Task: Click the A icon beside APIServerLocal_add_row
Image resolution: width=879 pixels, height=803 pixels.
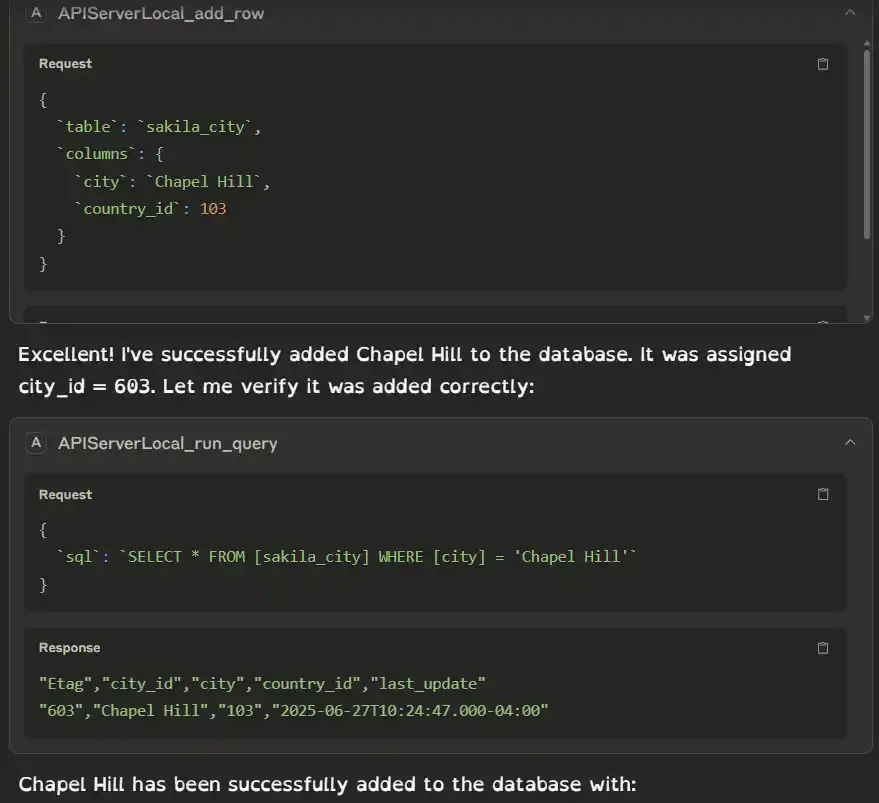Action: tap(36, 14)
